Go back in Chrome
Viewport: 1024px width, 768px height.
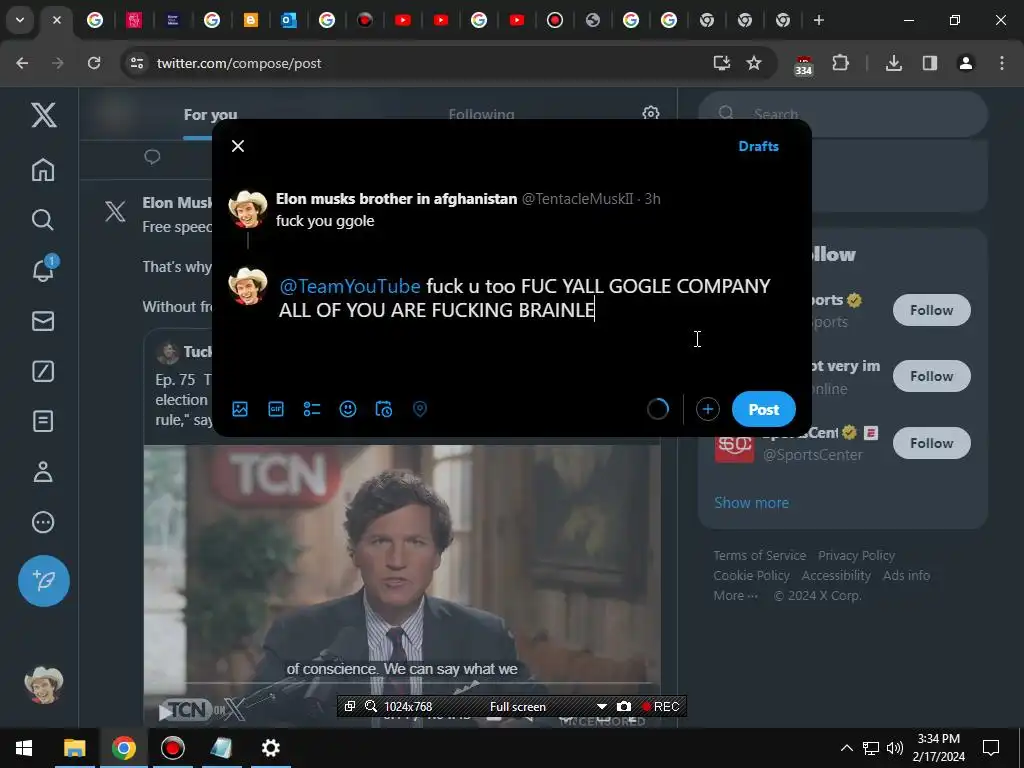point(22,63)
